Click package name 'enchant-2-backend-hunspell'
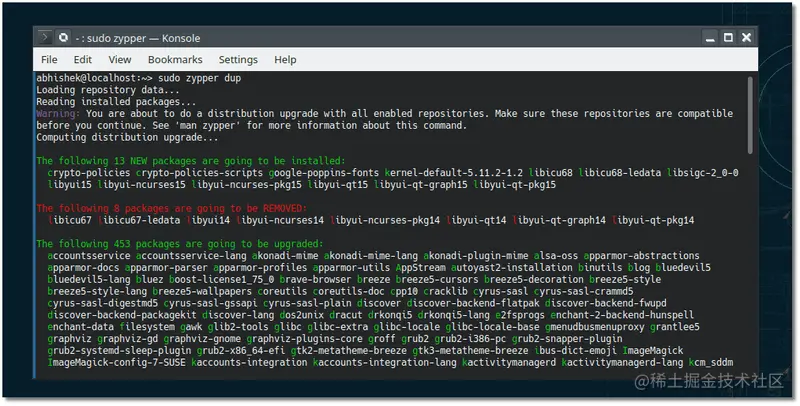 [x=622, y=315]
